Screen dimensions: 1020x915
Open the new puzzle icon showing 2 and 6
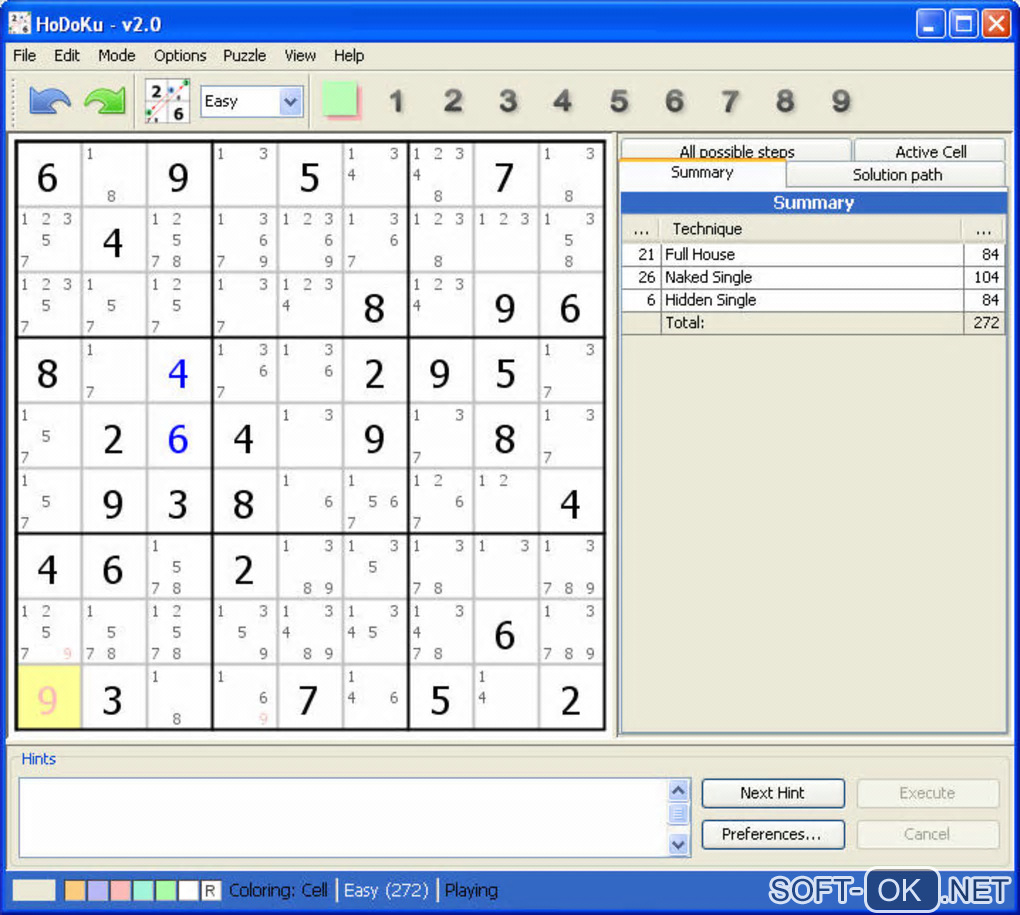pos(167,101)
